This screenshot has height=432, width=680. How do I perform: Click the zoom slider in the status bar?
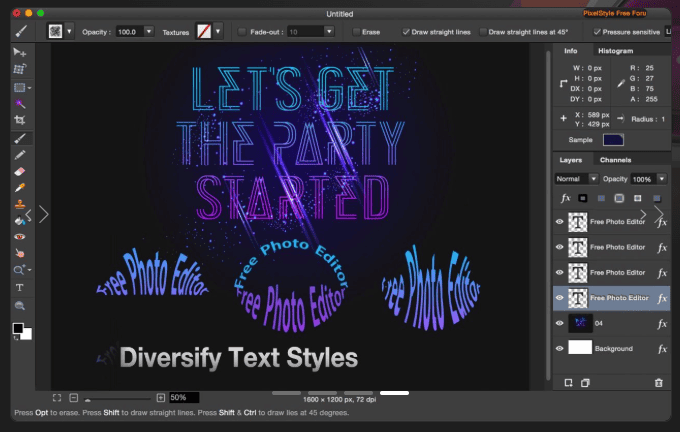pos(118,398)
